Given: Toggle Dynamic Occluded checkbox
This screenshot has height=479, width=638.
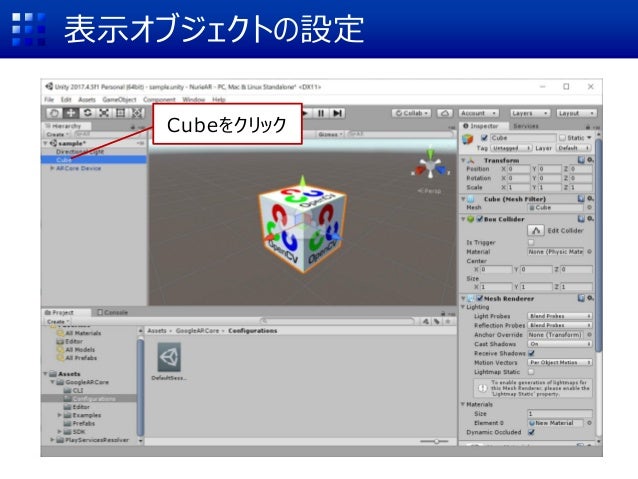Looking at the screenshot, I should pos(531,432).
